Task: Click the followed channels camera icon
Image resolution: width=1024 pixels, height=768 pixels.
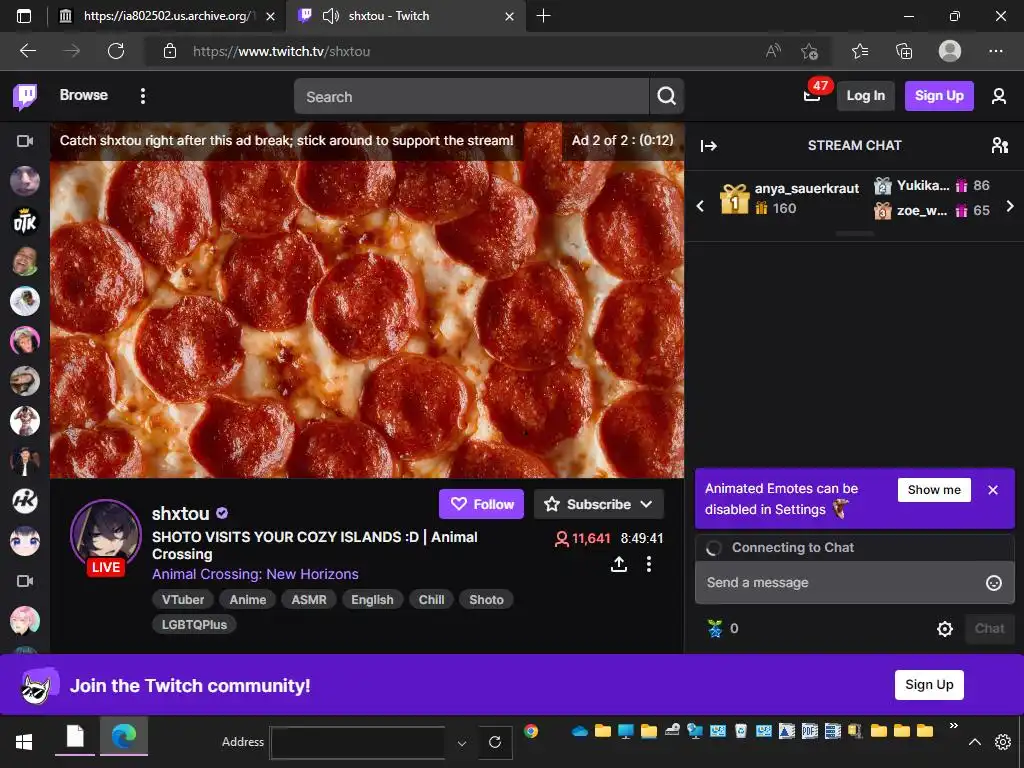Action: (25, 141)
